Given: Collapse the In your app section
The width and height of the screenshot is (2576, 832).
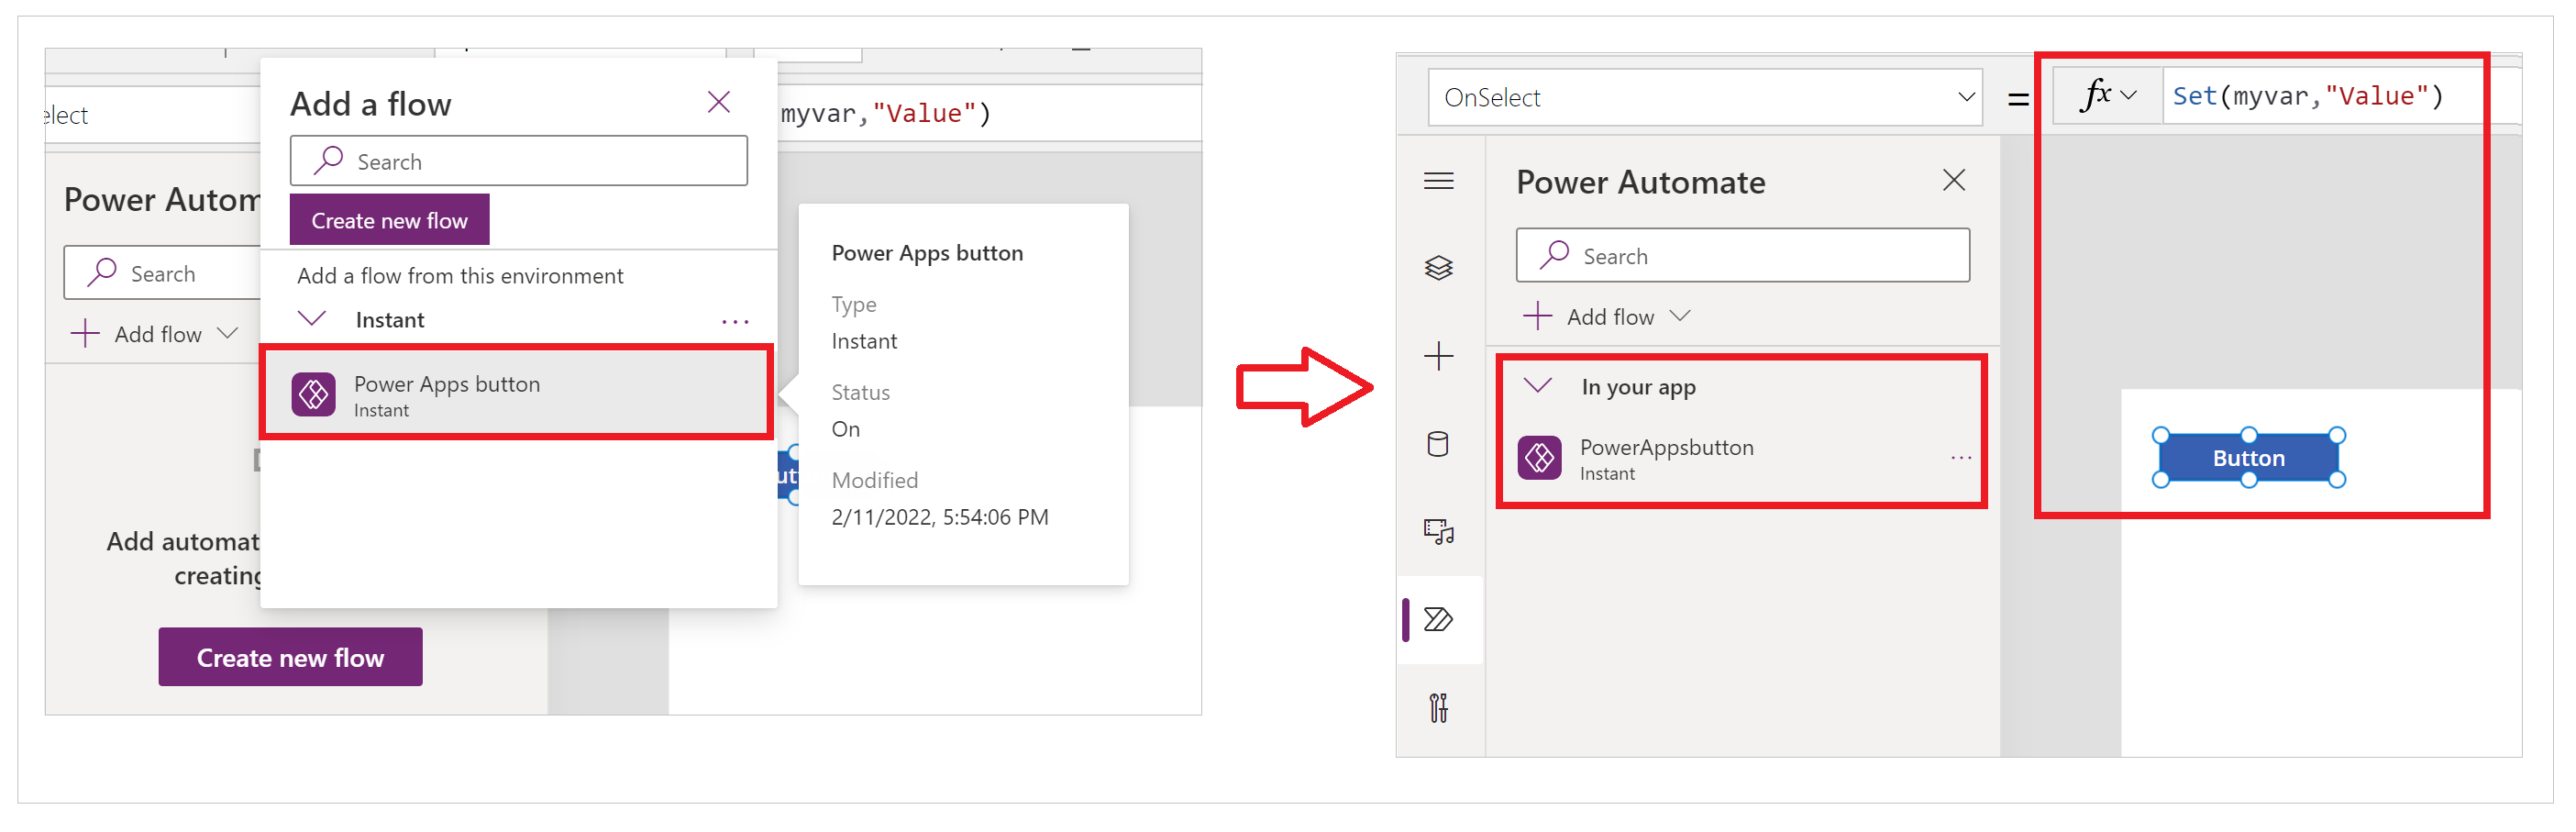Looking at the screenshot, I should (x=1537, y=386).
